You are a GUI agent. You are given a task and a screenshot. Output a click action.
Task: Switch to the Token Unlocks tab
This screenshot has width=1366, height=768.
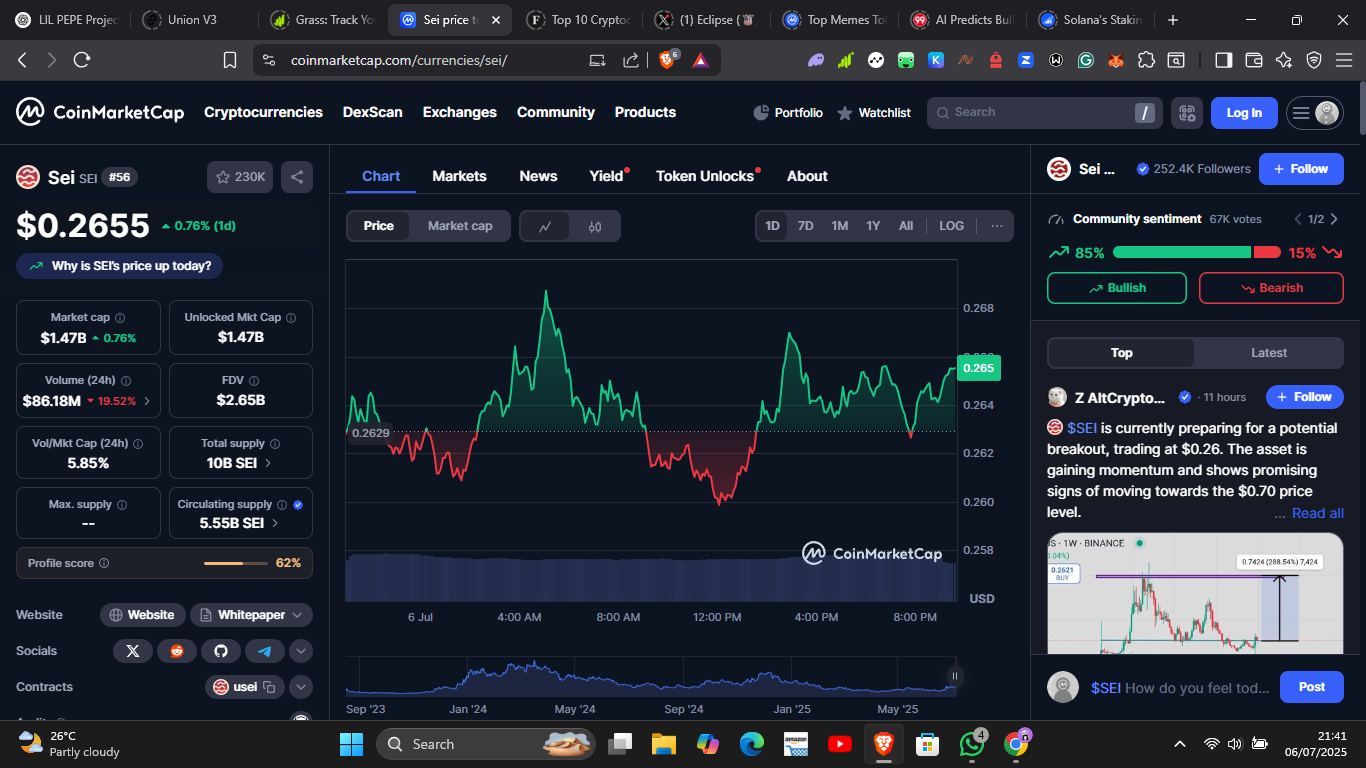[x=705, y=176]
